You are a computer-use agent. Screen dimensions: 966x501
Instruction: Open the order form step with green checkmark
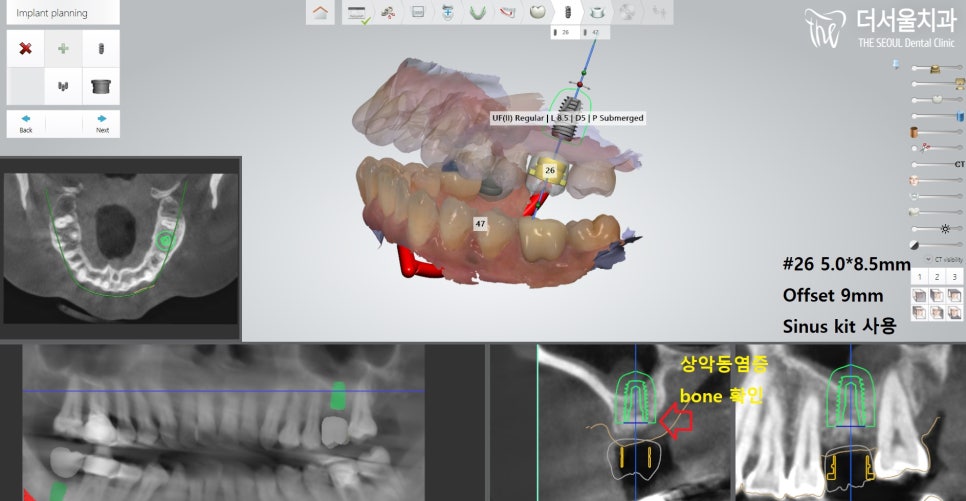(x=357, y=13)
